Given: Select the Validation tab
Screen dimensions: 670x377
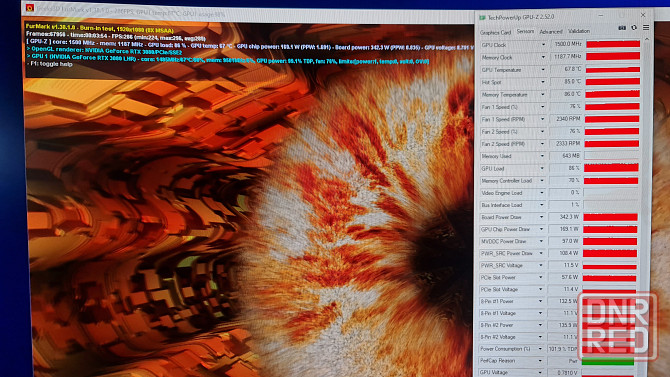Looking at the screenshot, I should [579, 31].
